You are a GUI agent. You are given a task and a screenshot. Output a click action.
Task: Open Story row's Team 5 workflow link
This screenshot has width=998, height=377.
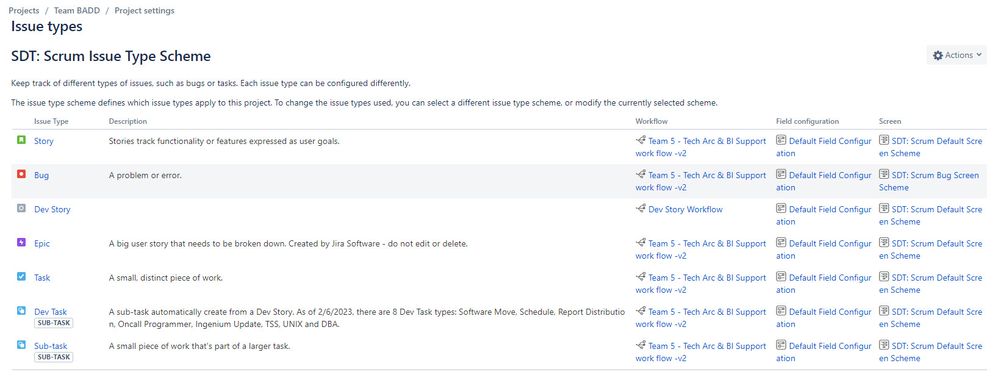[701, 147]
